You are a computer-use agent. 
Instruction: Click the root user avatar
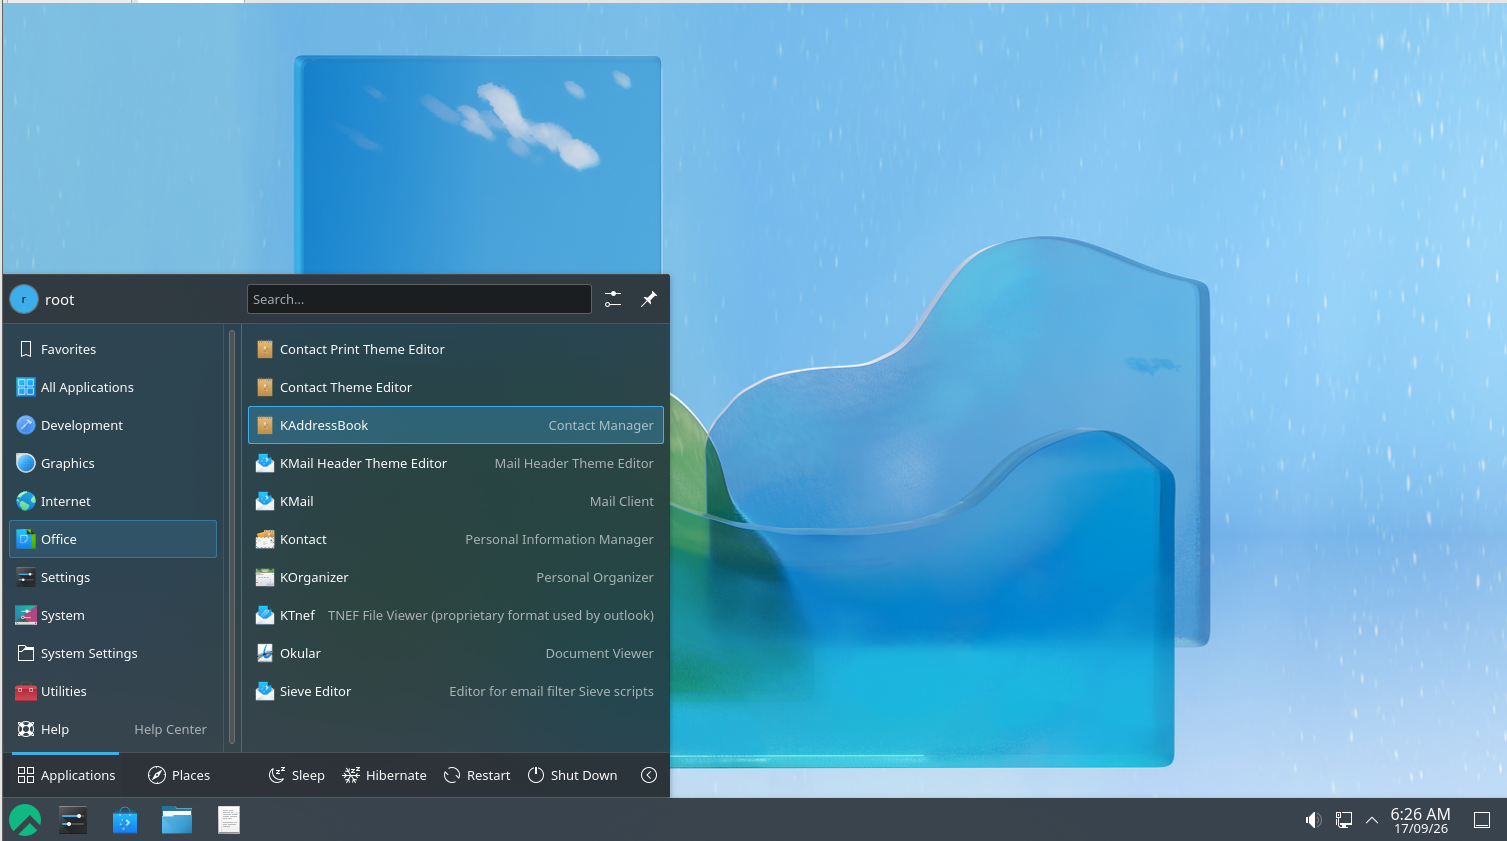coord(24,299)
